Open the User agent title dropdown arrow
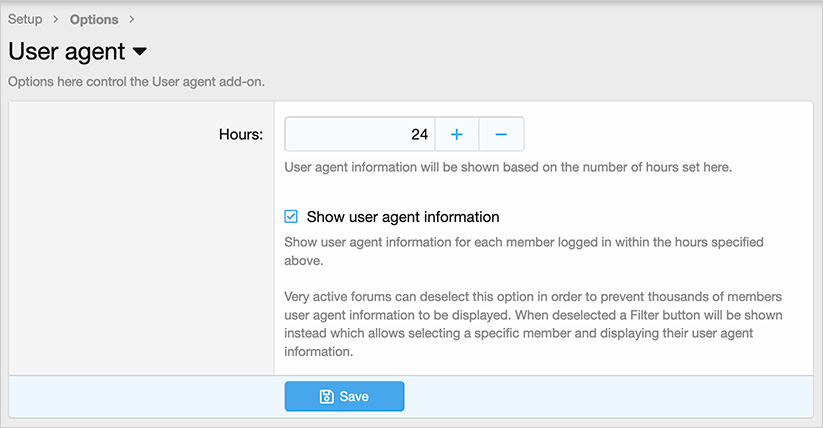 140,51
